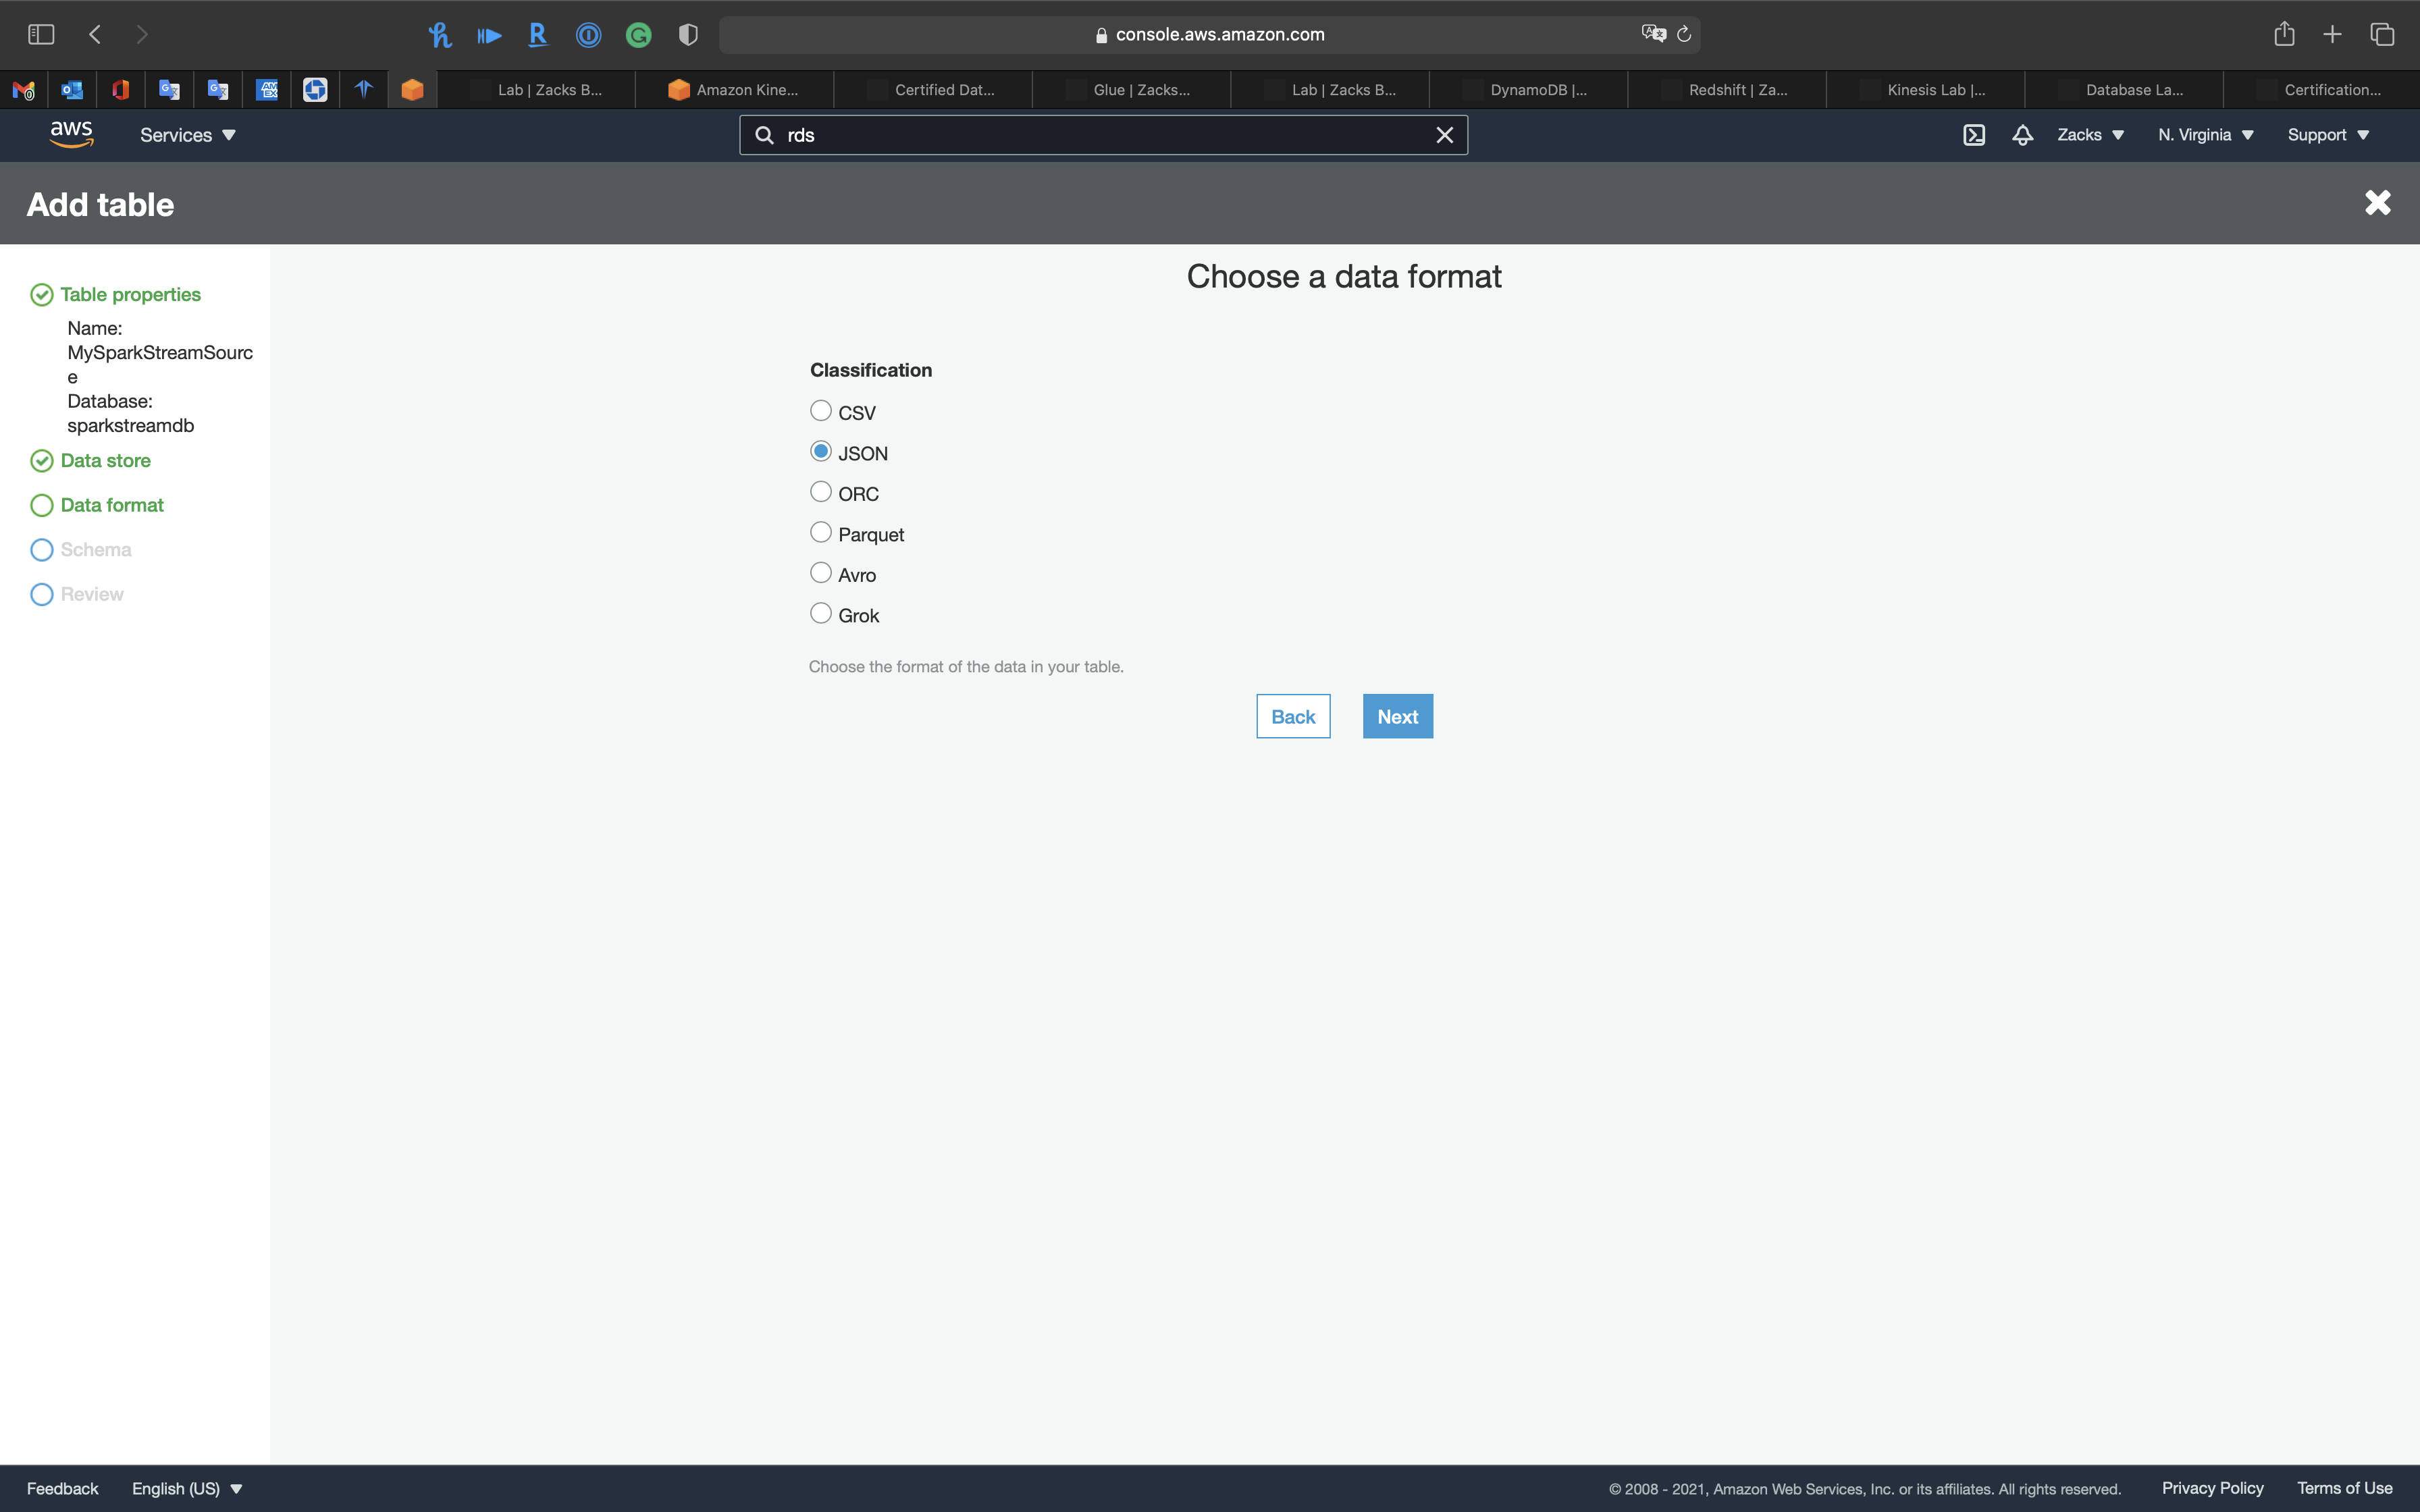Open AWS CloudShell icon
This screenshot has height=1512, width=2420.
(x=1973, y=135)
